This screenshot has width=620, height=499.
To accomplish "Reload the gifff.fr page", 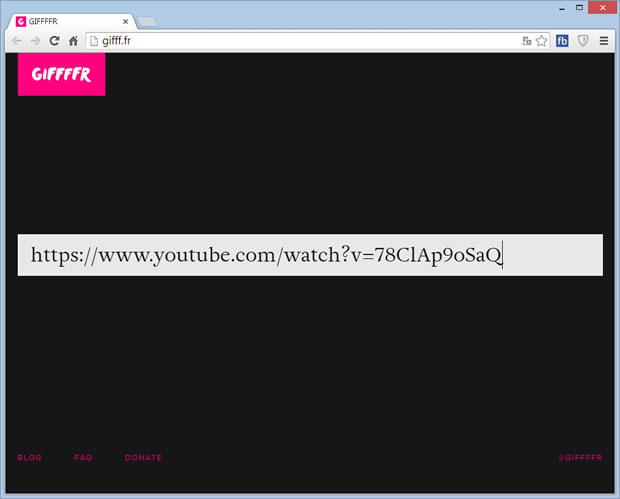I will coord(54,41).
